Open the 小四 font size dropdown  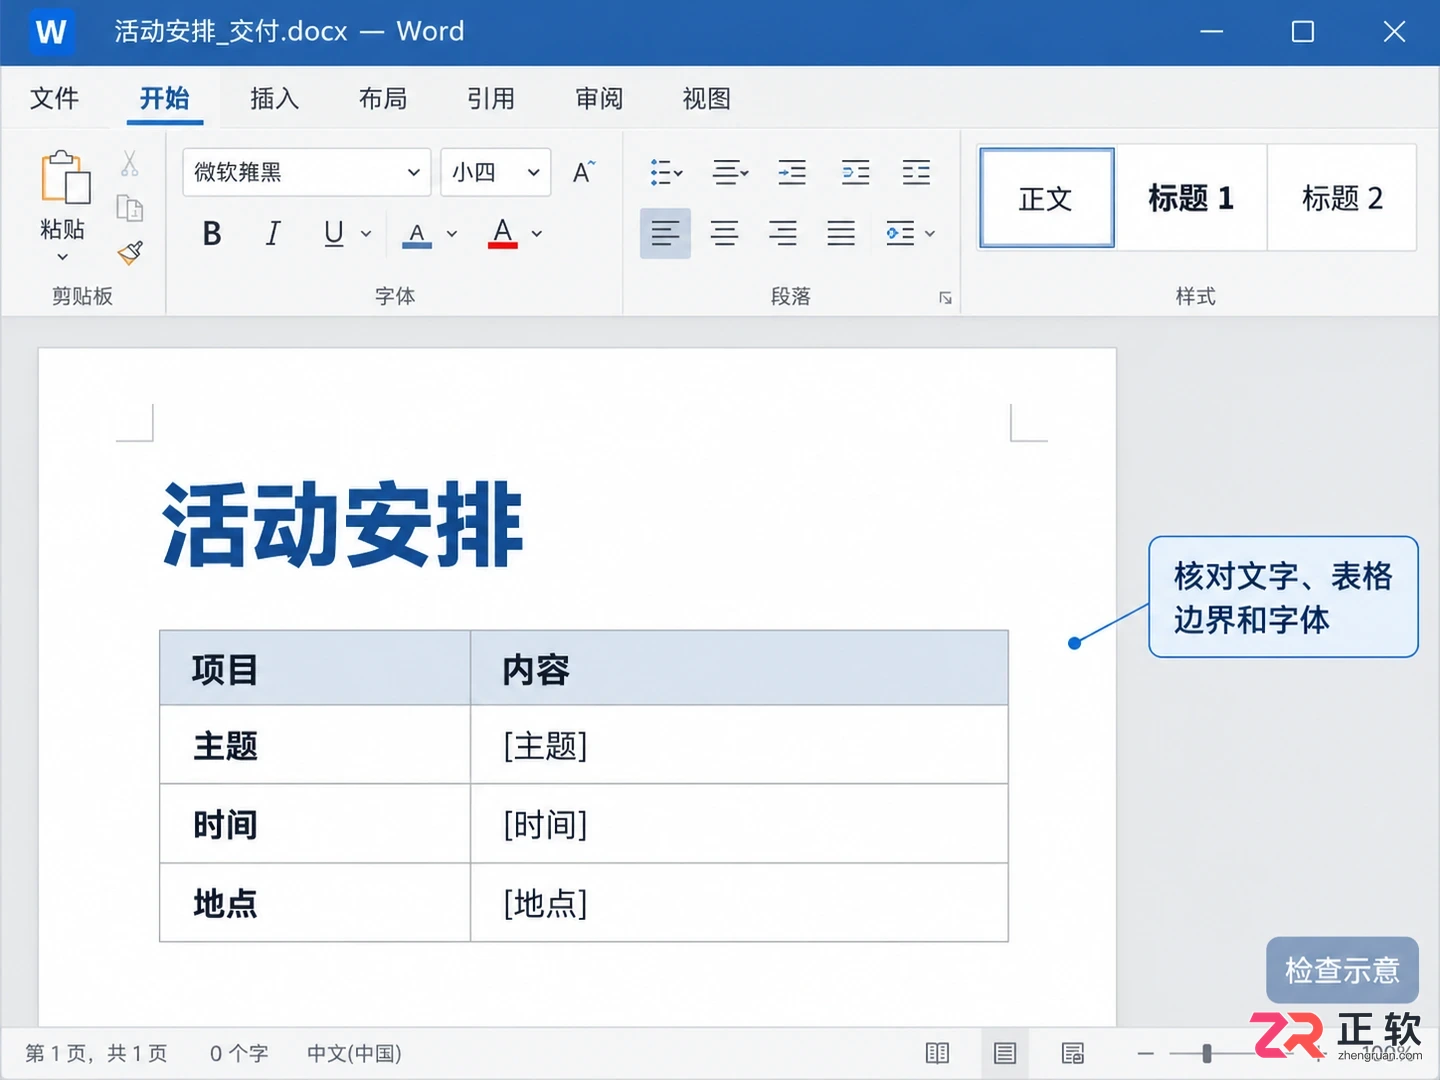[x=496, y=172]
